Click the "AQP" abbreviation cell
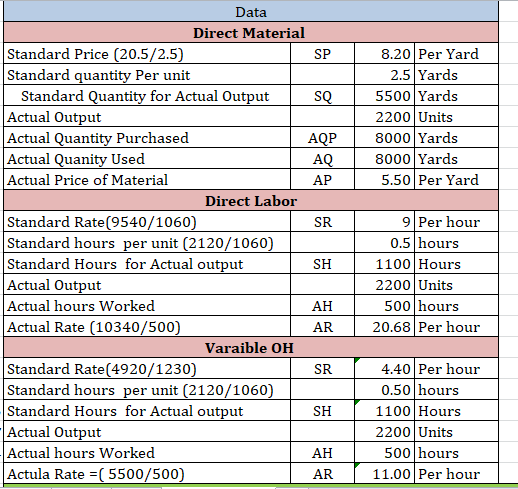Screen dimensions: 518x489 (322, 138)
